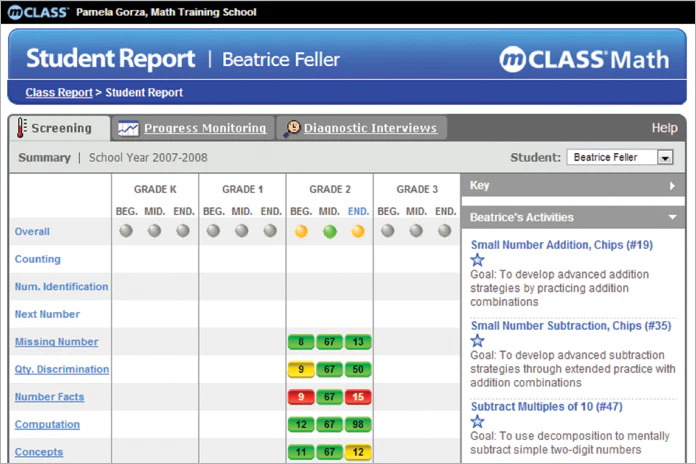Screen dimensions: 696x464
Task: Click the Diagnostic Interviews face icon
Action: pyautogui.click(x=292, y=128)
